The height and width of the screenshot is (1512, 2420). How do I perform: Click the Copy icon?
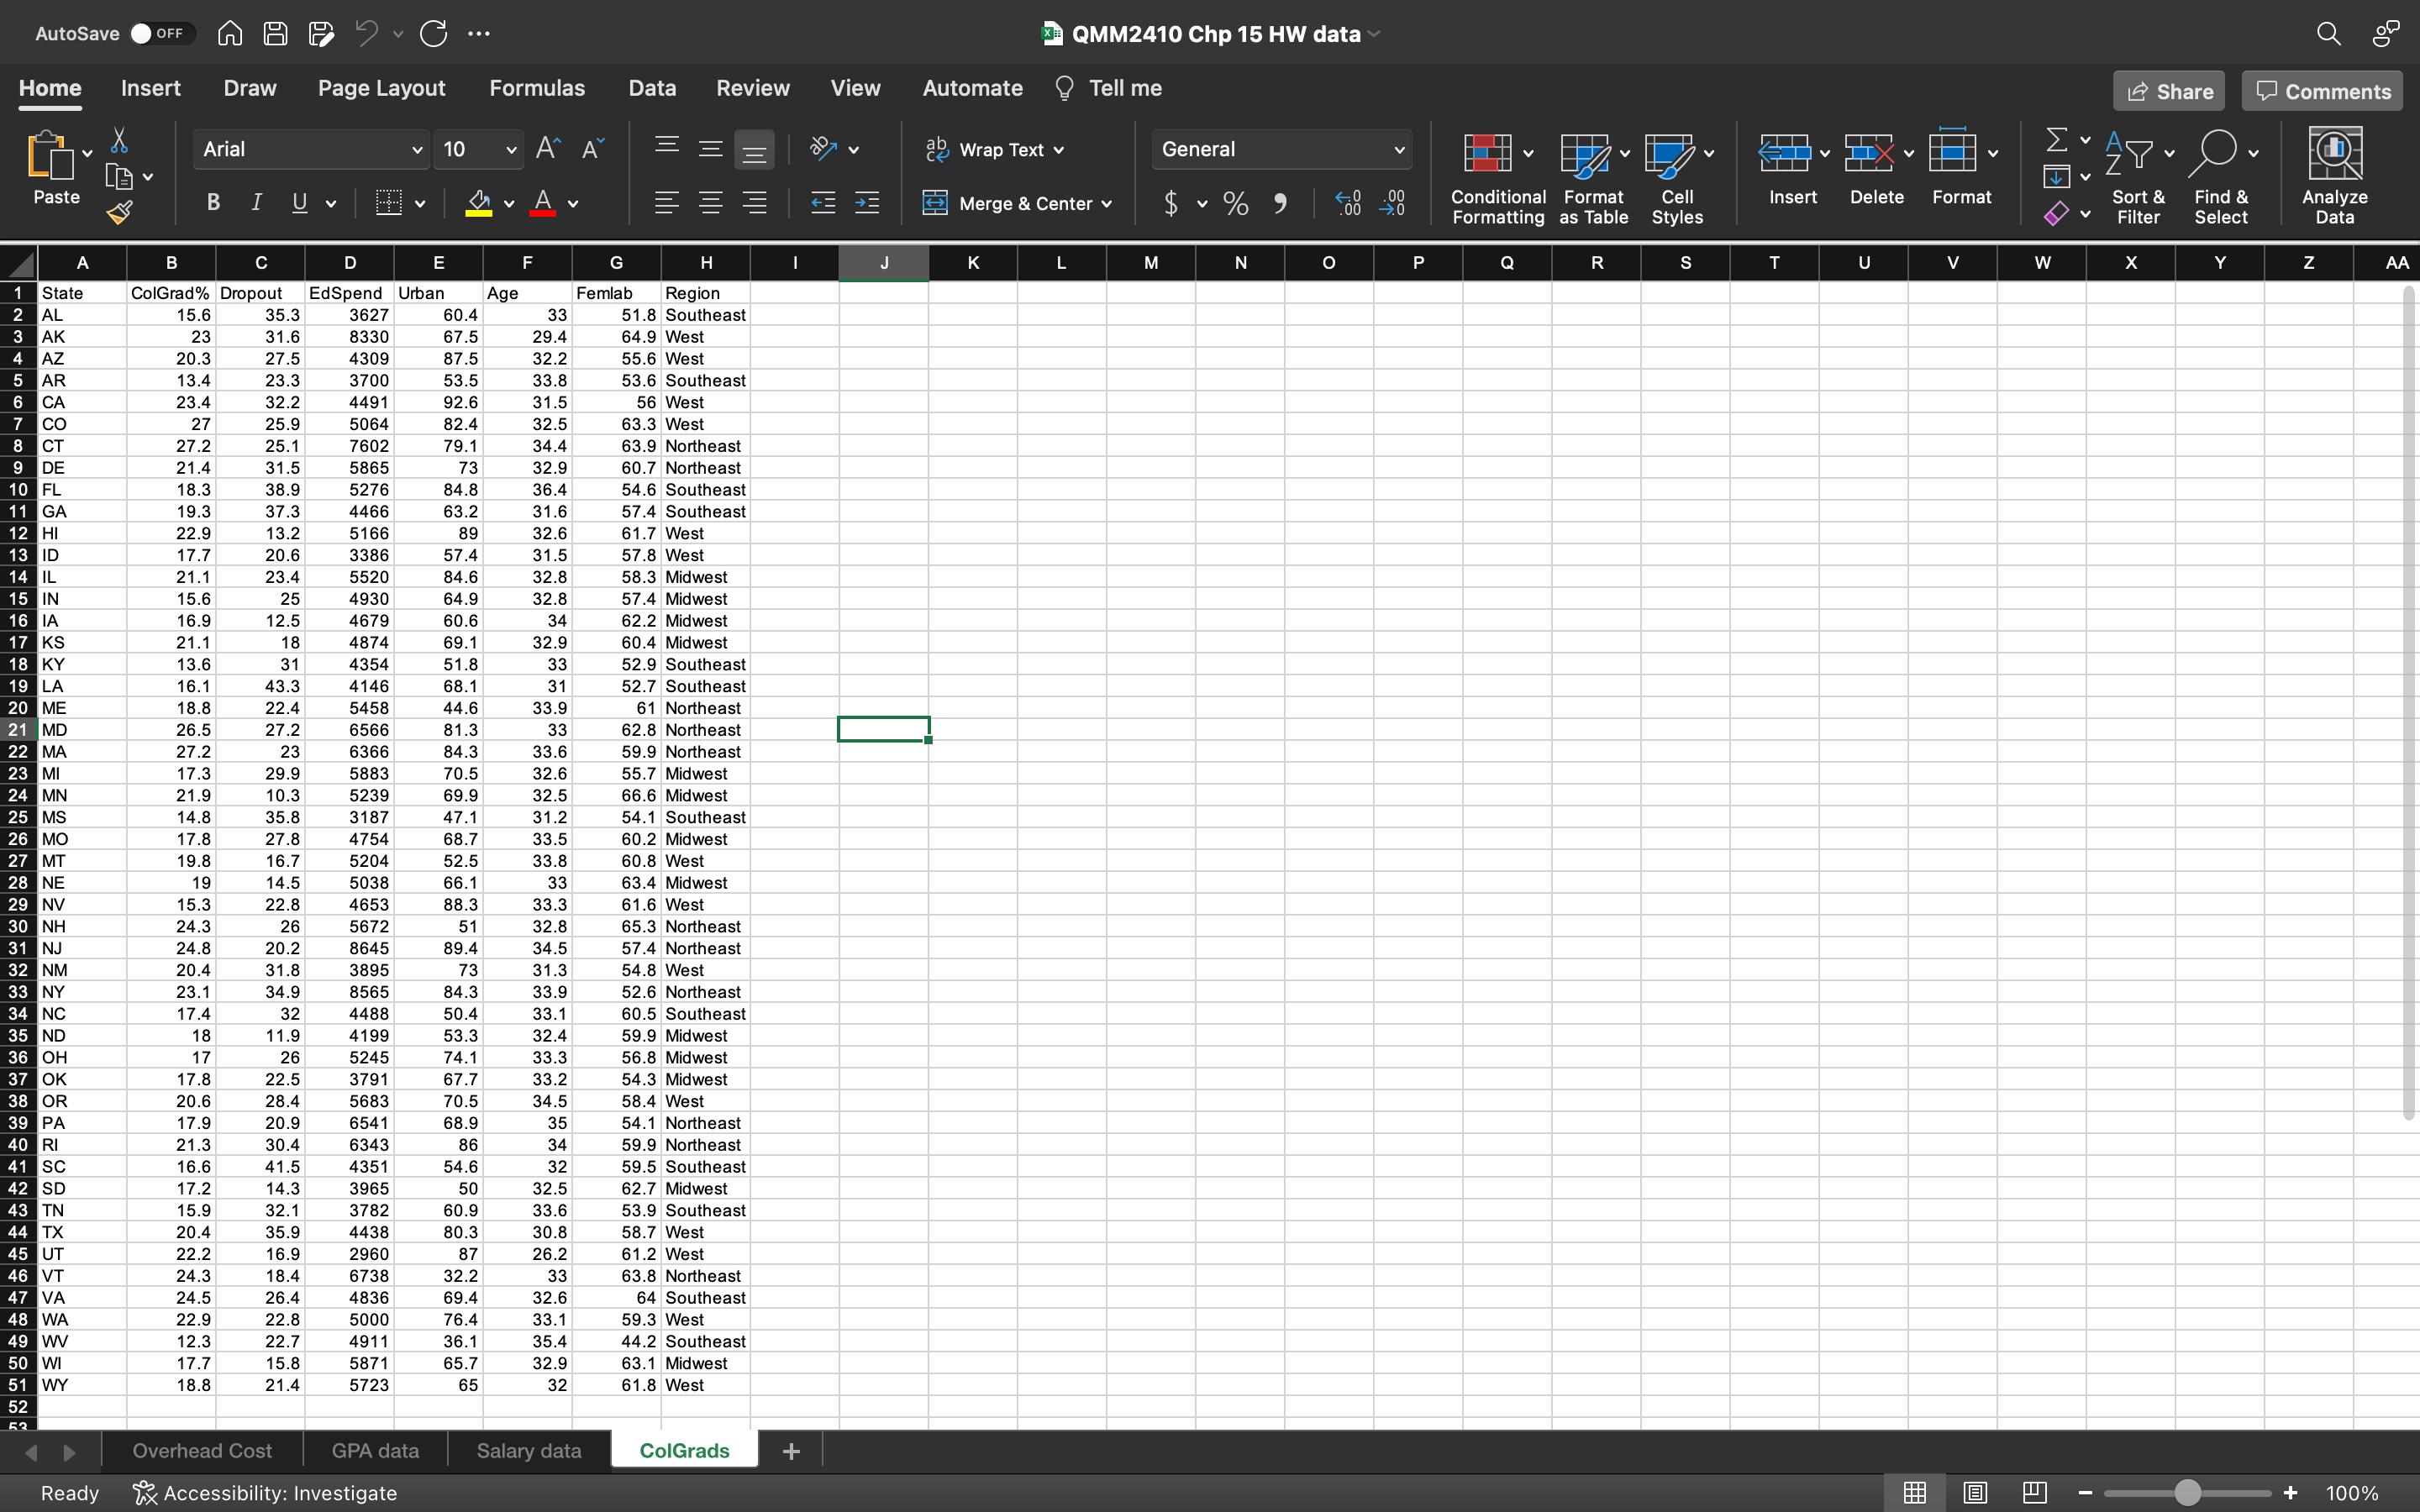119,177
